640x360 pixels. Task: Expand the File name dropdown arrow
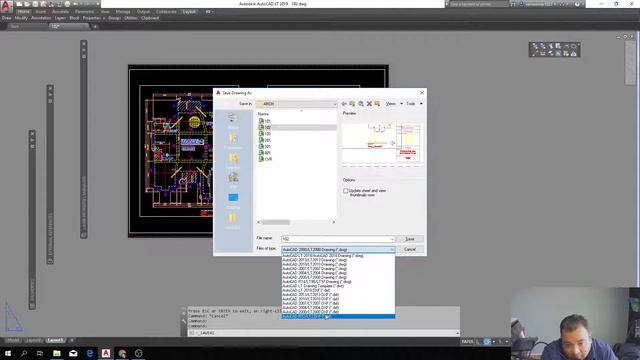392,239
